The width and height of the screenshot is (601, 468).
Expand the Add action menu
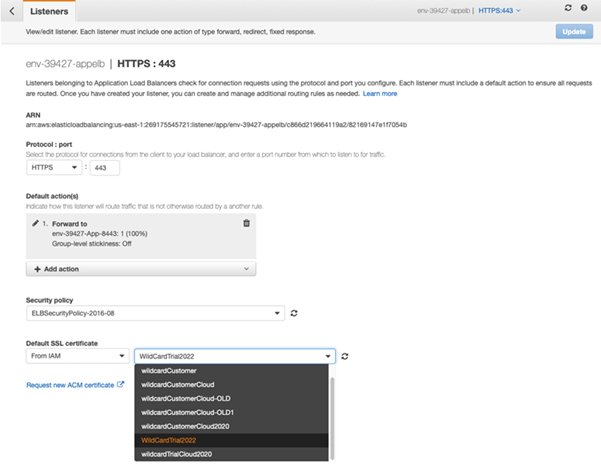click(x=140, y=269)
